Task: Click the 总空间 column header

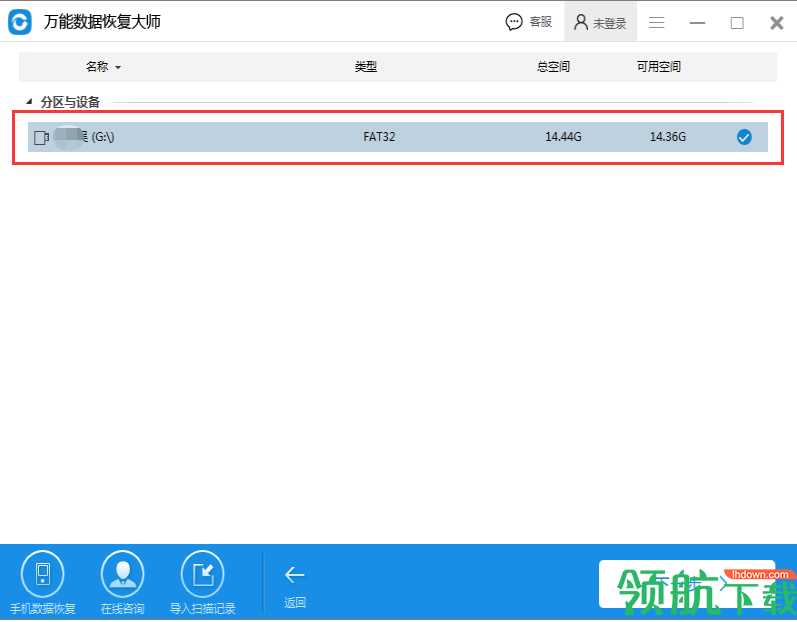Action: [553, 67]
